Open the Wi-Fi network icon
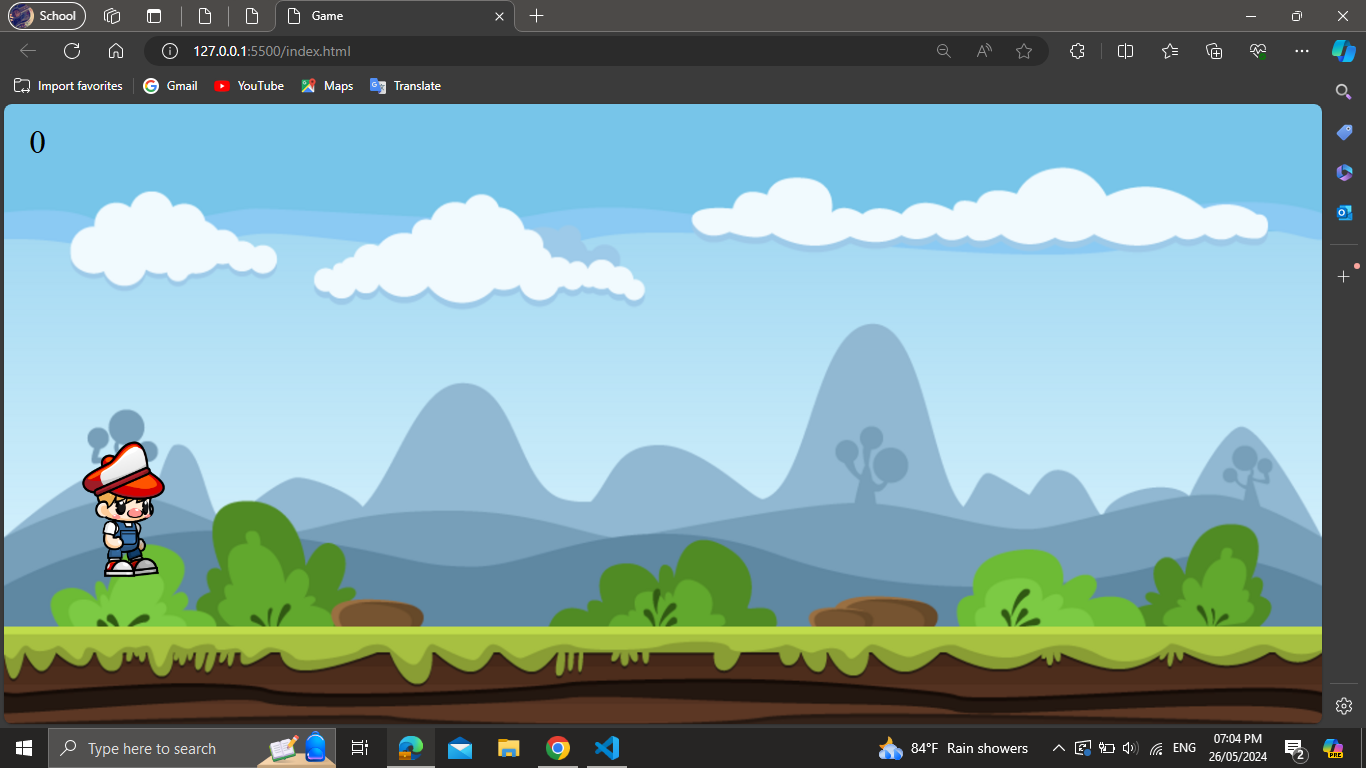 point(1156,748)
